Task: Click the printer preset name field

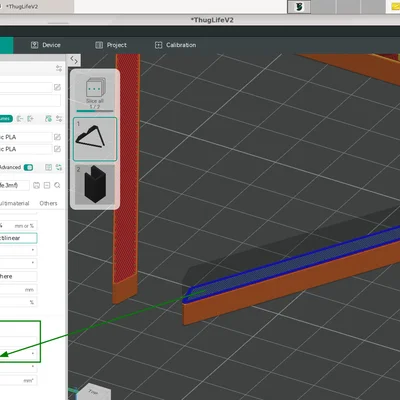Action: (x=26, y=87)
